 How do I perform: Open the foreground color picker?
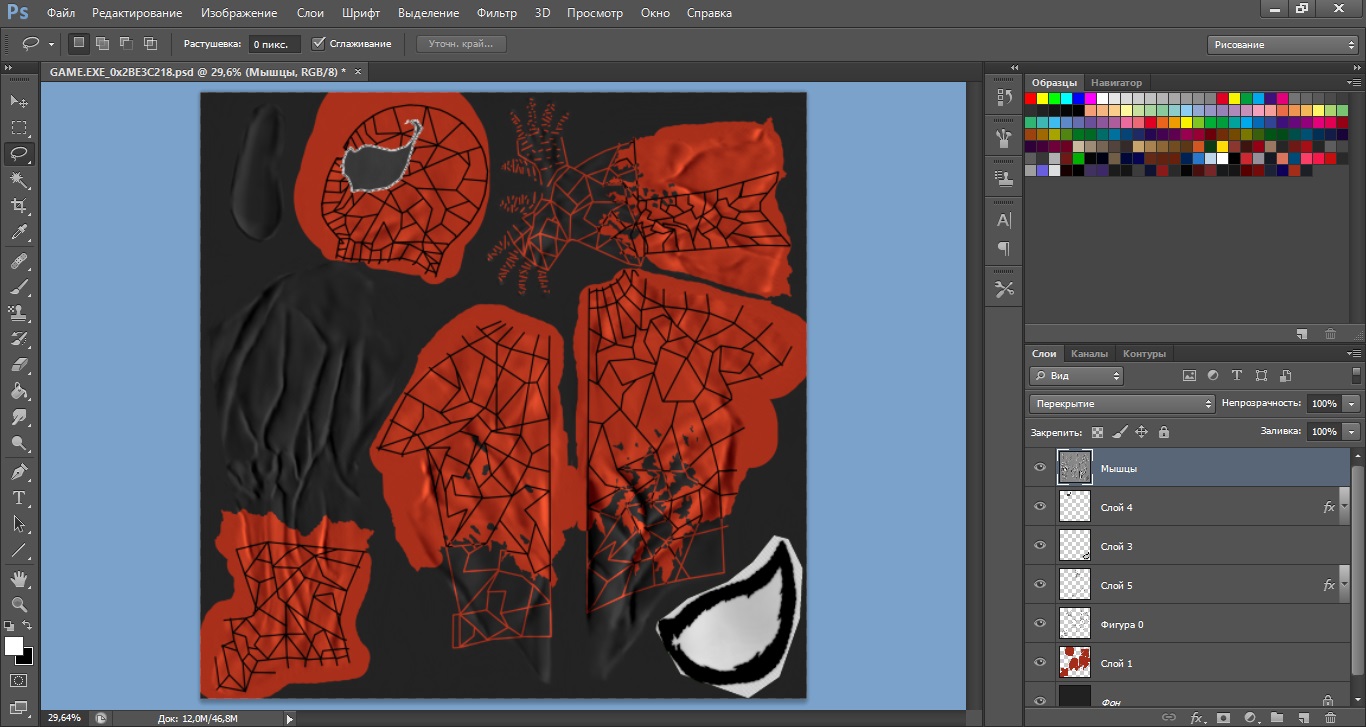coord(14,646)
